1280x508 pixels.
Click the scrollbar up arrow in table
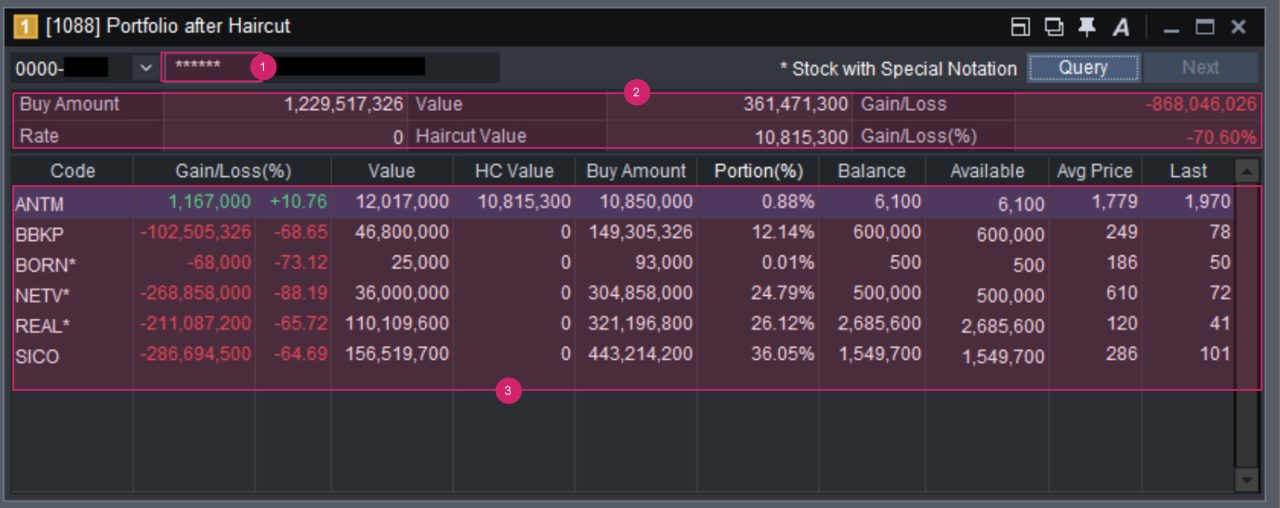pyautogui.click(x=1247, y=171)
